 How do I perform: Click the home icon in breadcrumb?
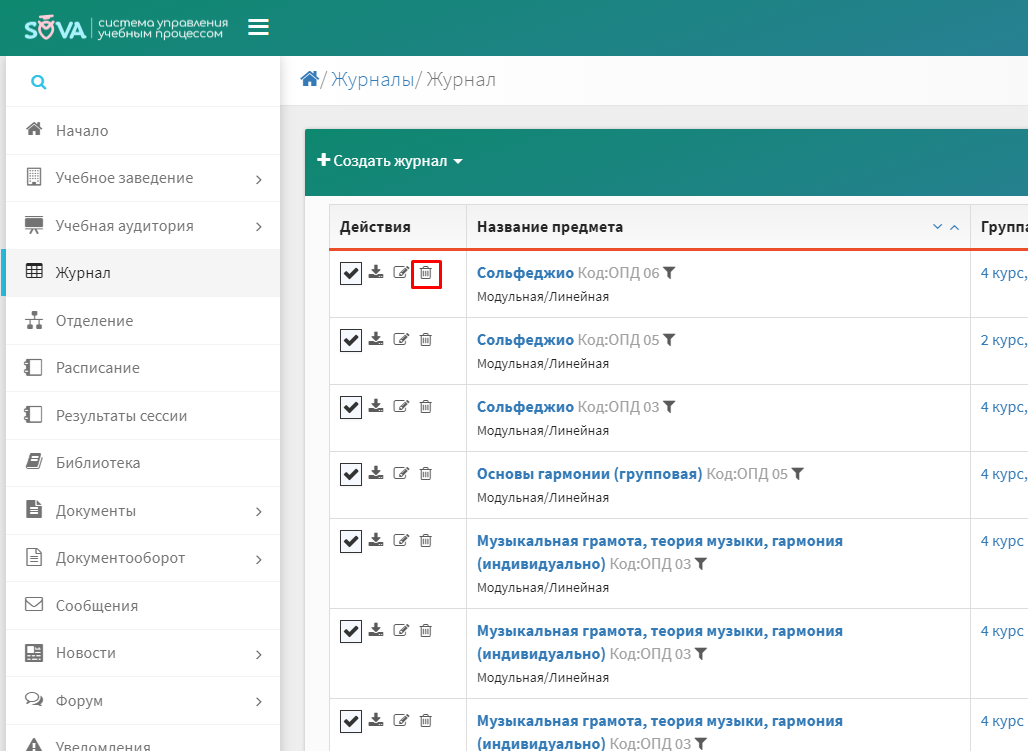pos(309,79)
